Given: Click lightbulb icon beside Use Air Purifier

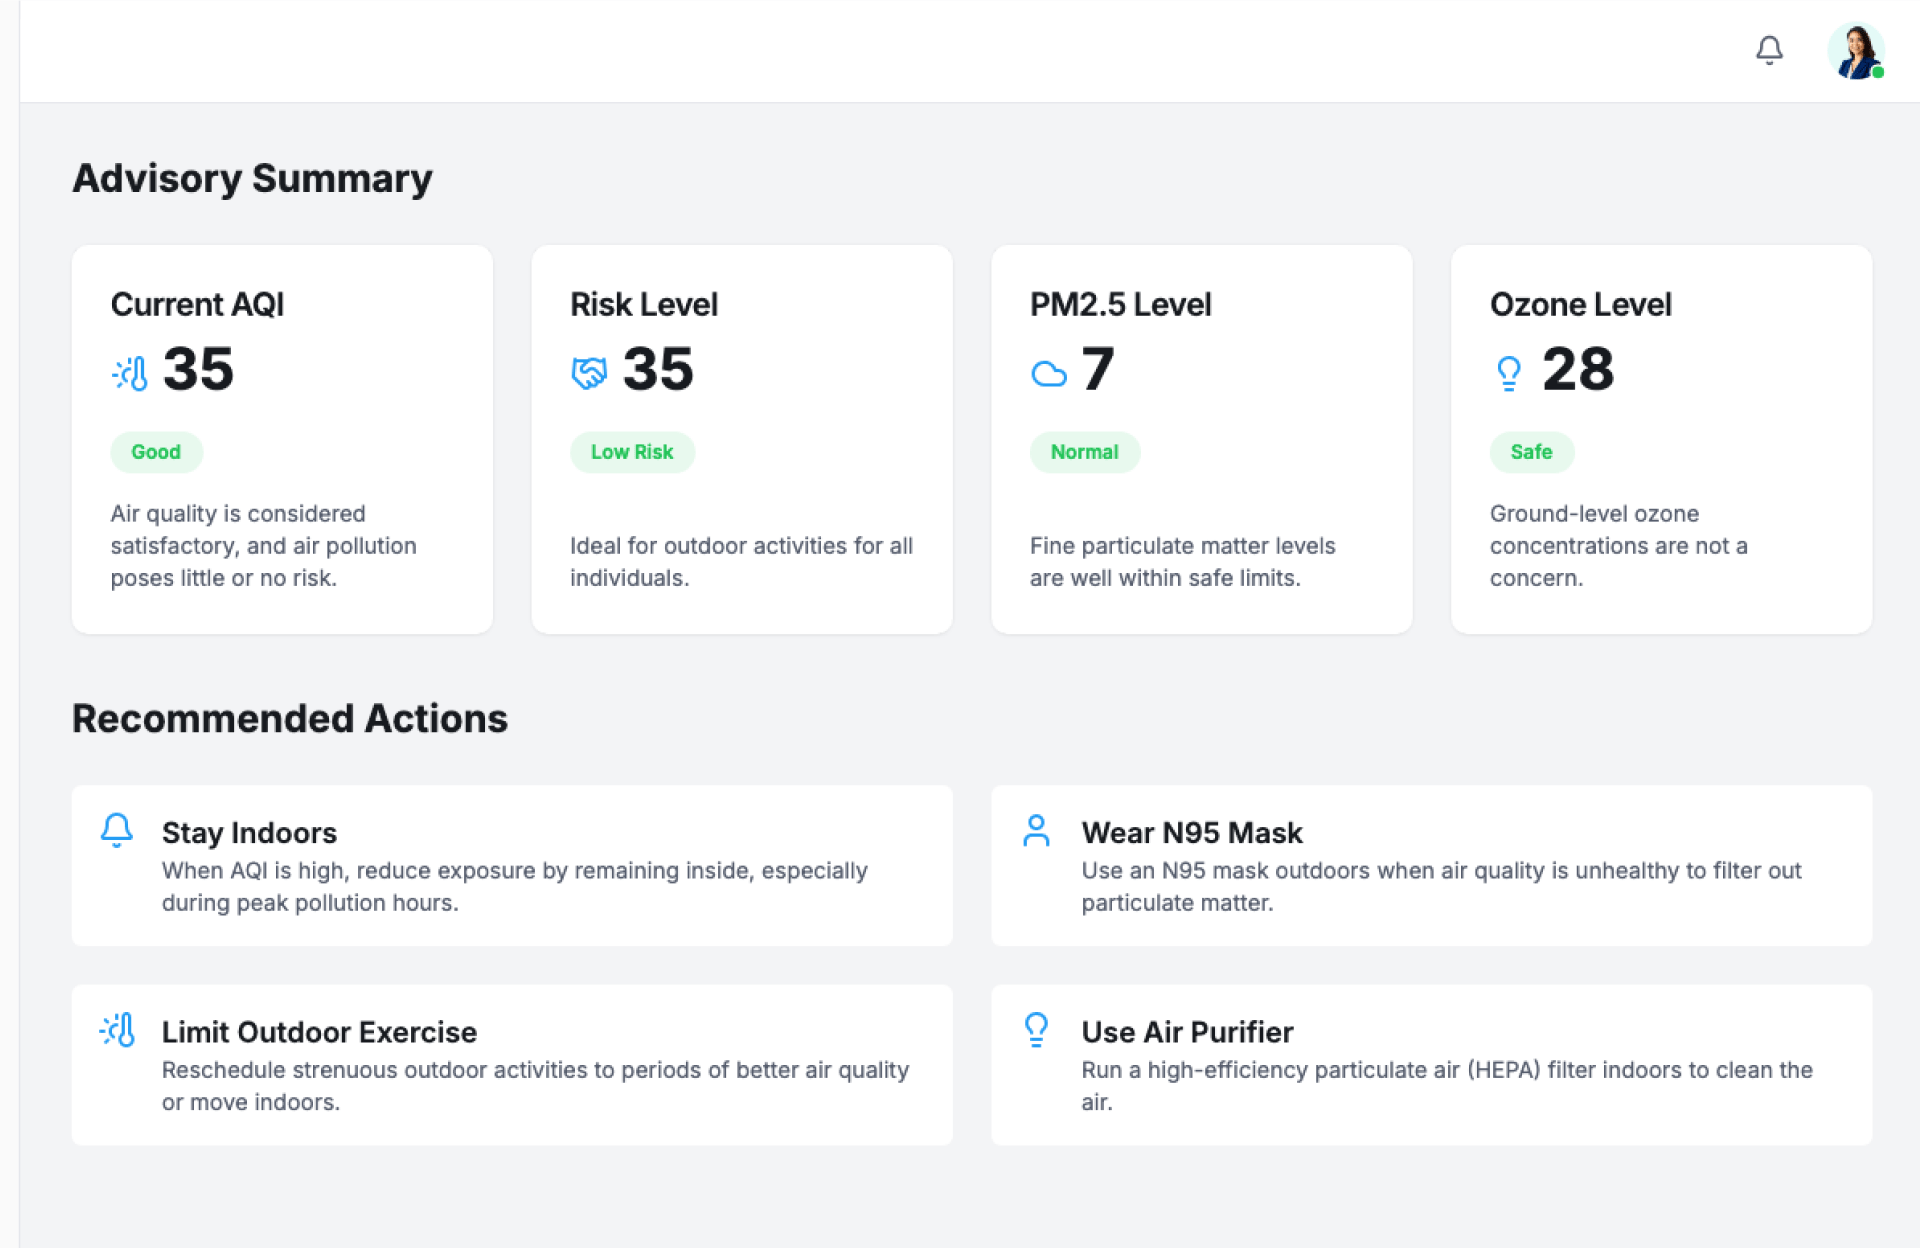Looking at the screenshot, I should tap(1036, 1029).
